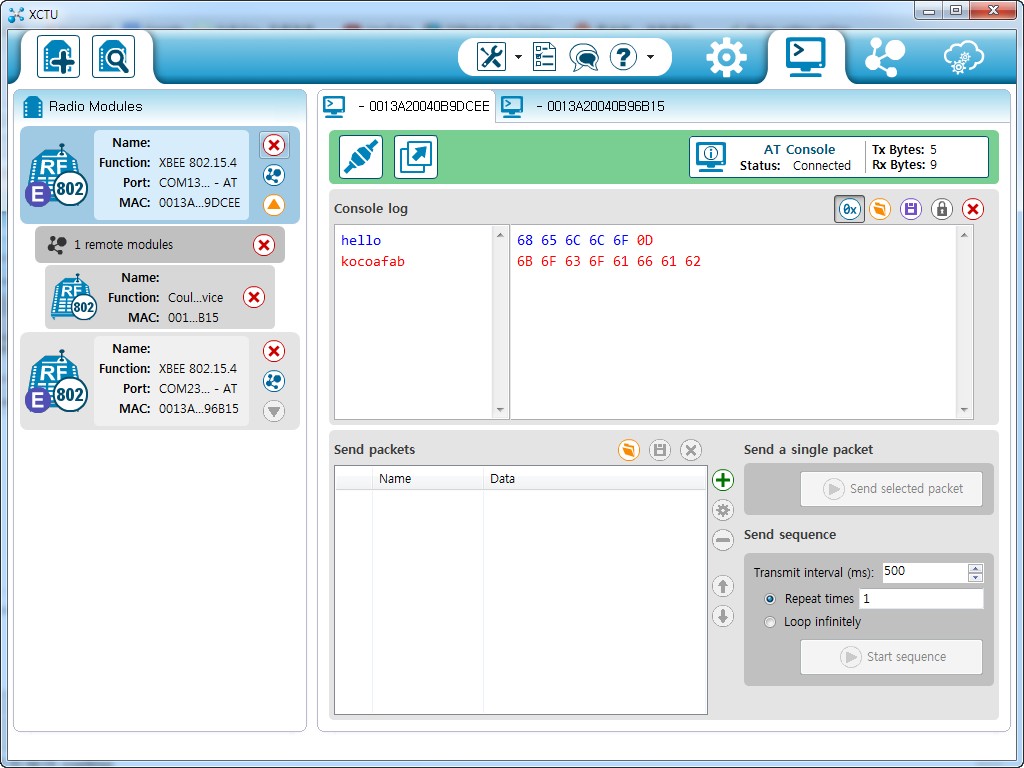Clear the console log

[x=972, y=209]
